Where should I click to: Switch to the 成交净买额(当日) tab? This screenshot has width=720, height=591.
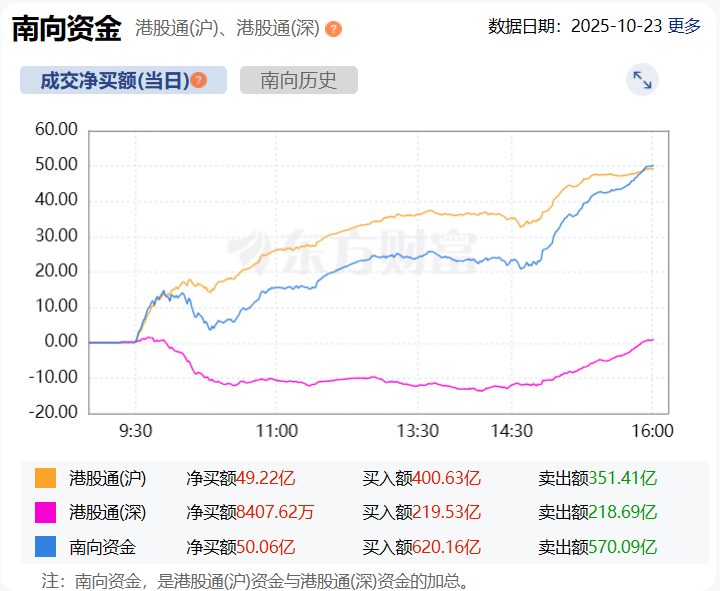click(114, 81)
